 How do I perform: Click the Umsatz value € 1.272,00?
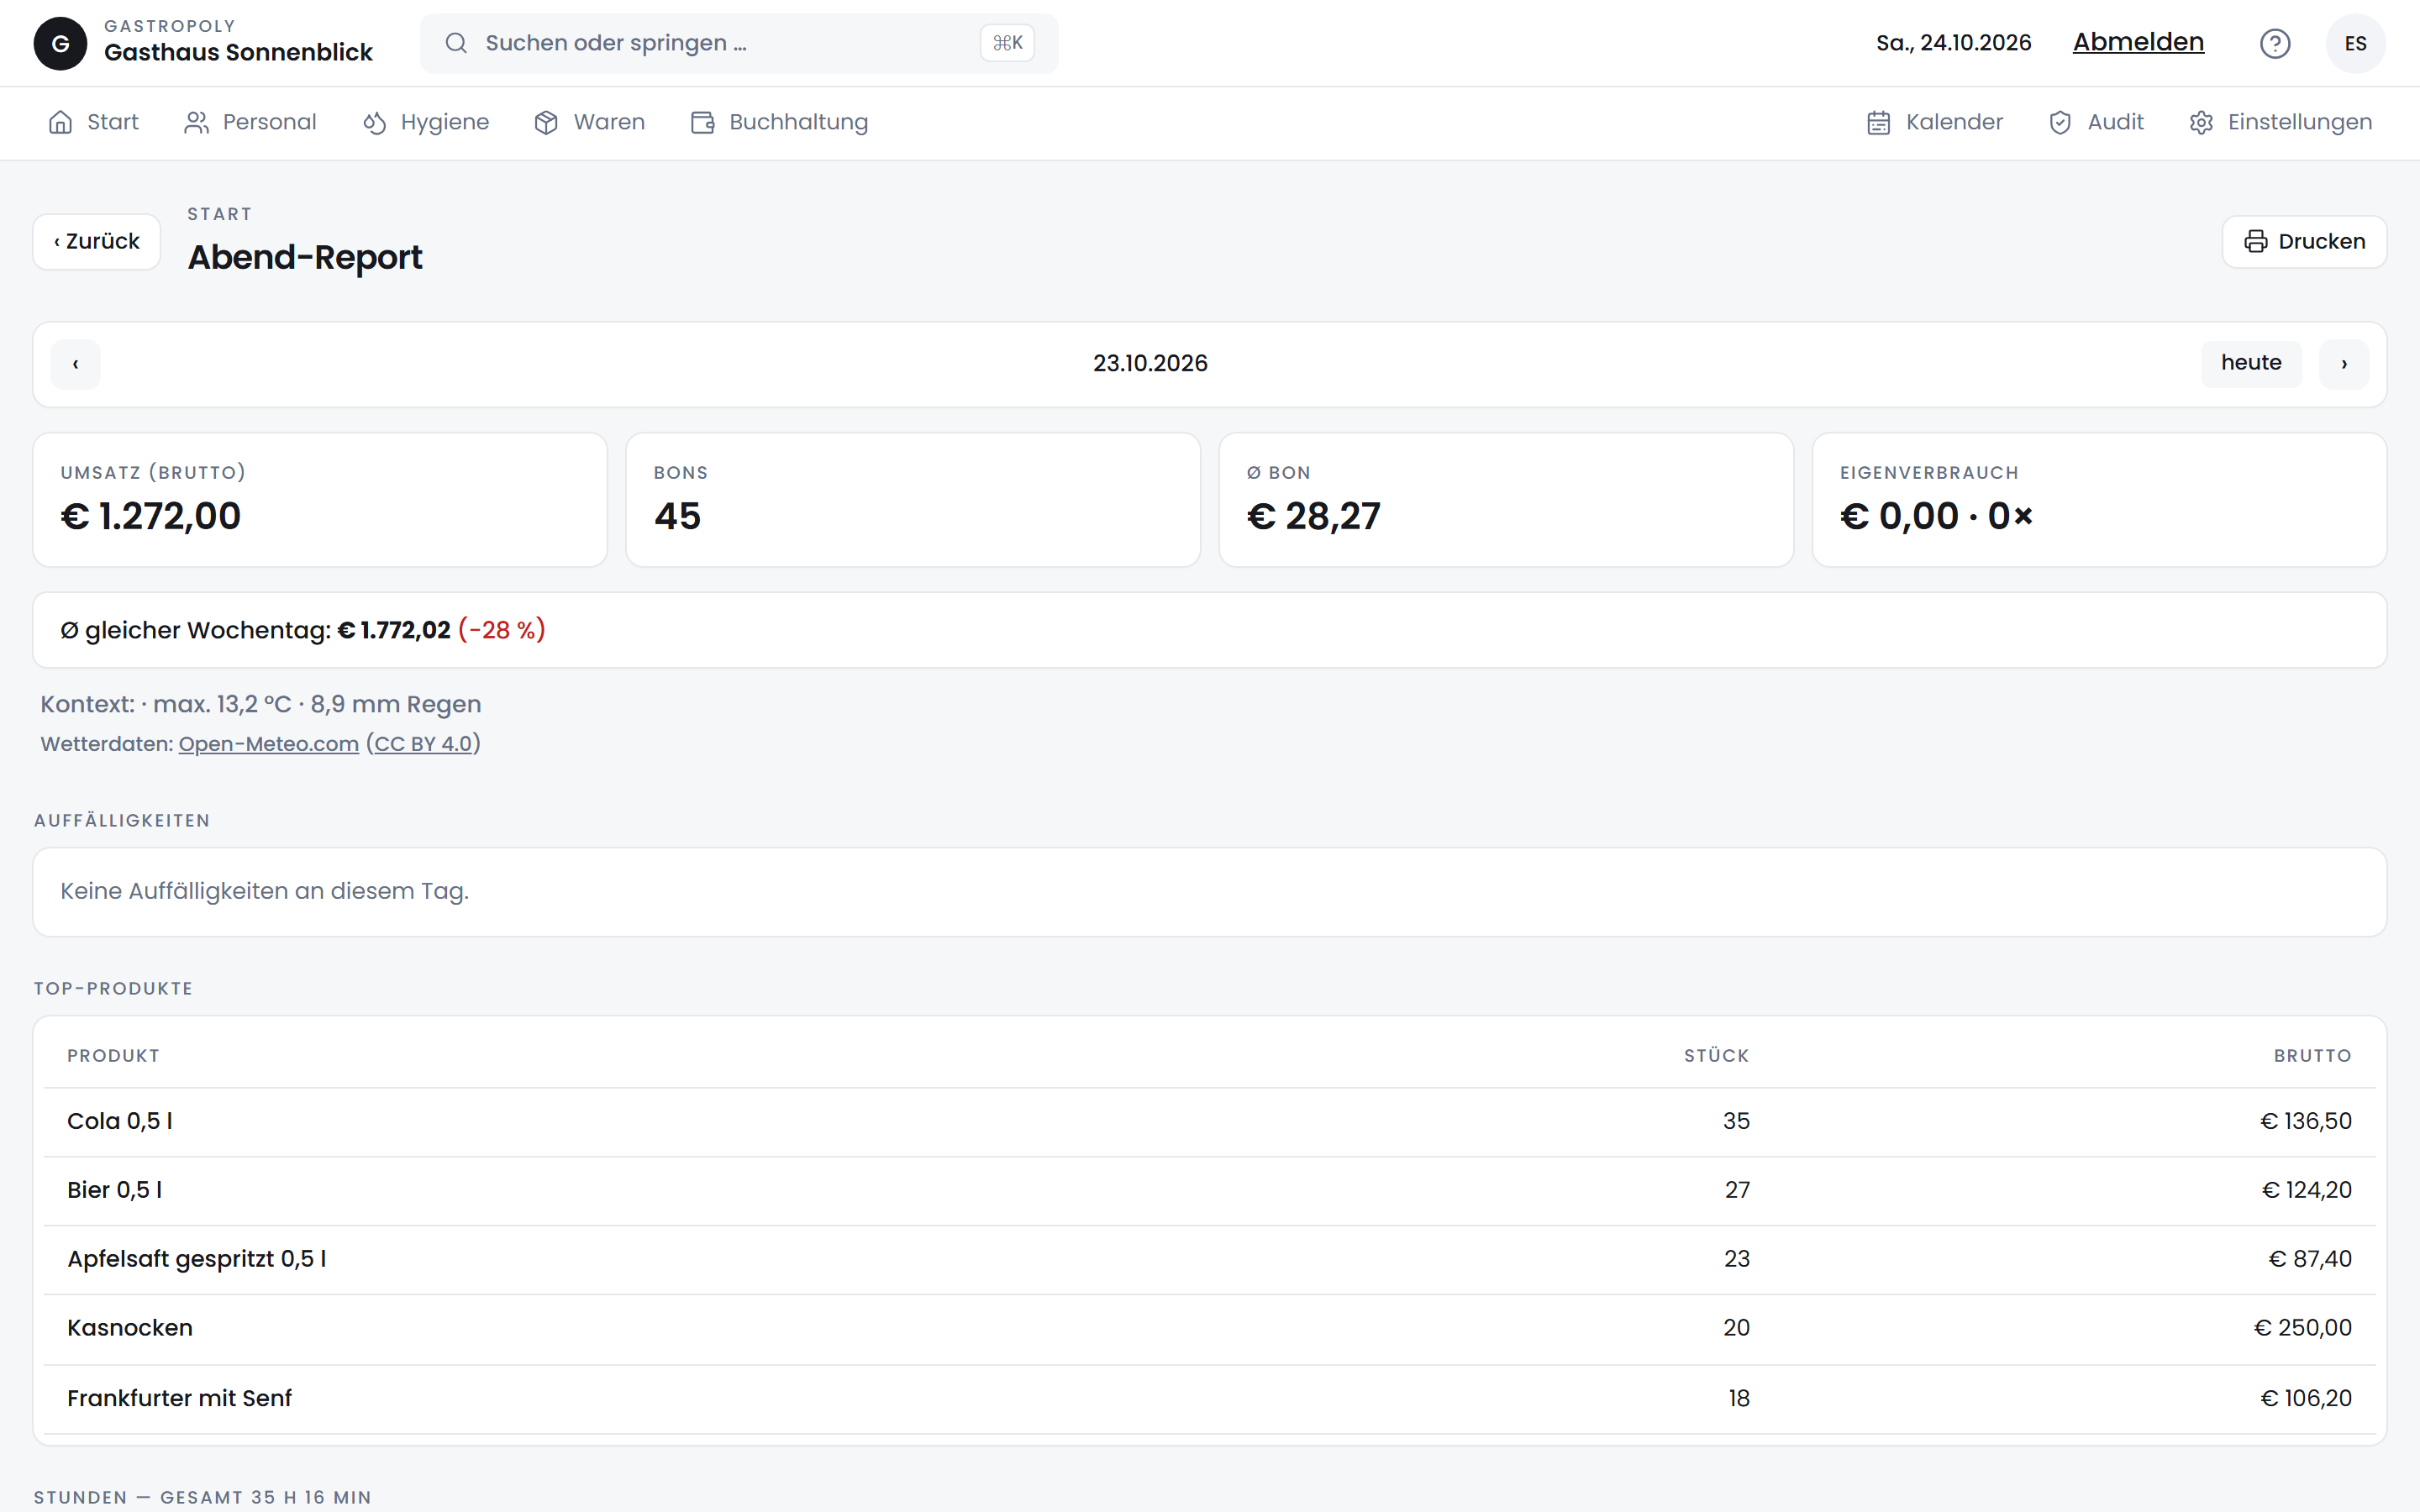[151, 516]
